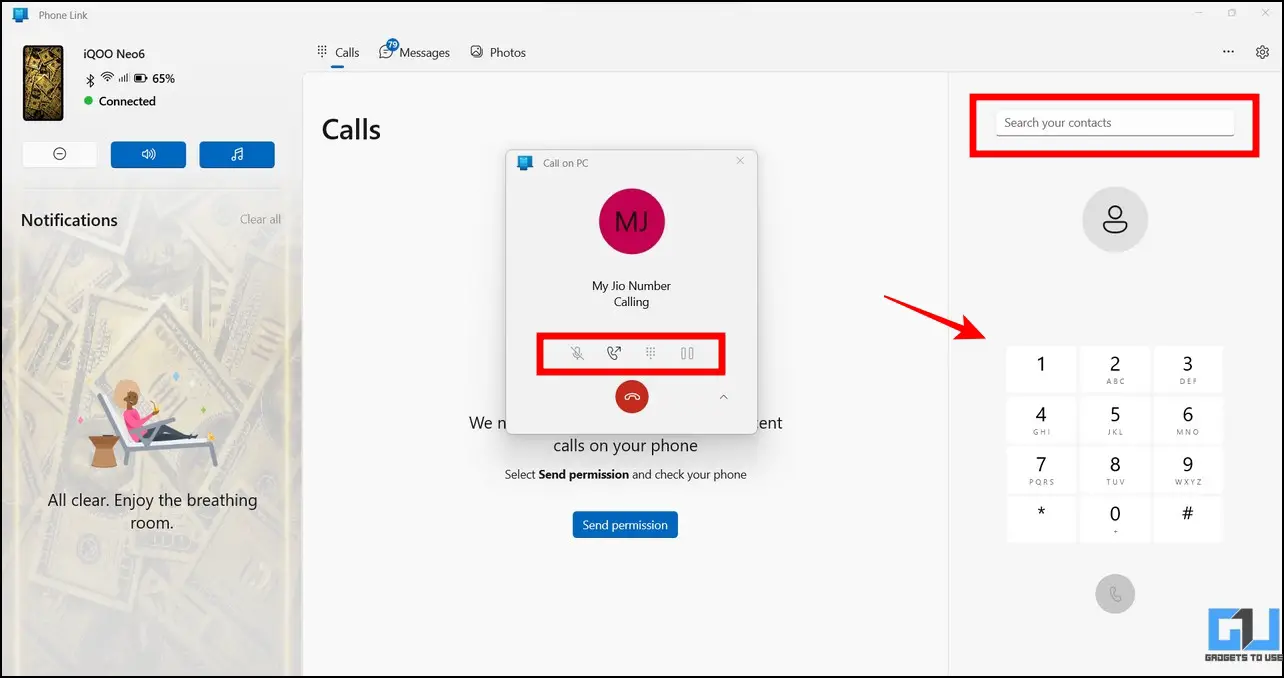Toggle Do Not Disturb on the phone

coord(60,154)
